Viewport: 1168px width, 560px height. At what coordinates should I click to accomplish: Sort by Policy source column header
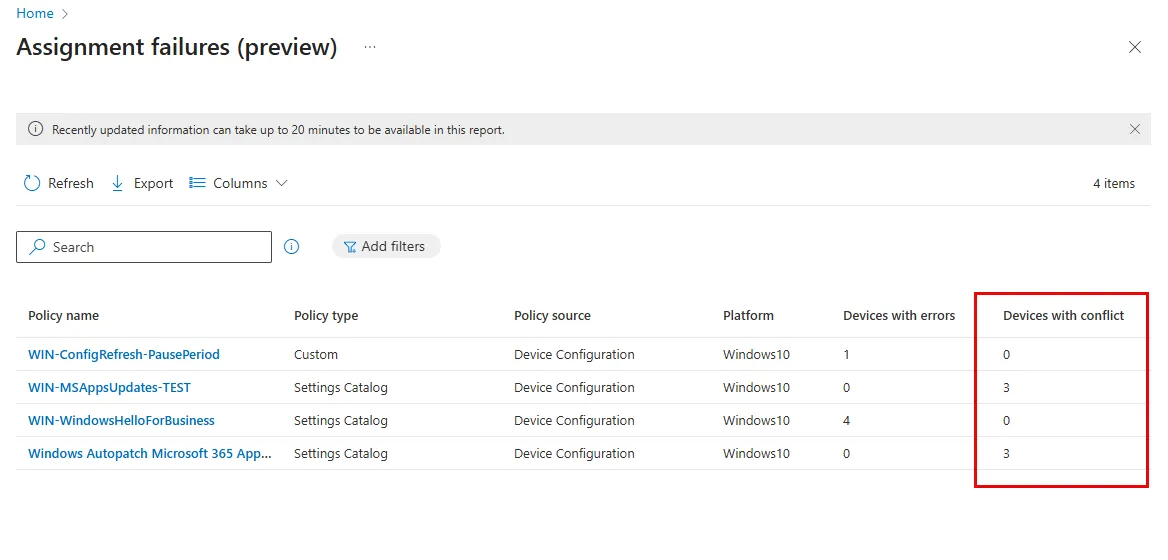pyautogui.click(x=552, y=315)
